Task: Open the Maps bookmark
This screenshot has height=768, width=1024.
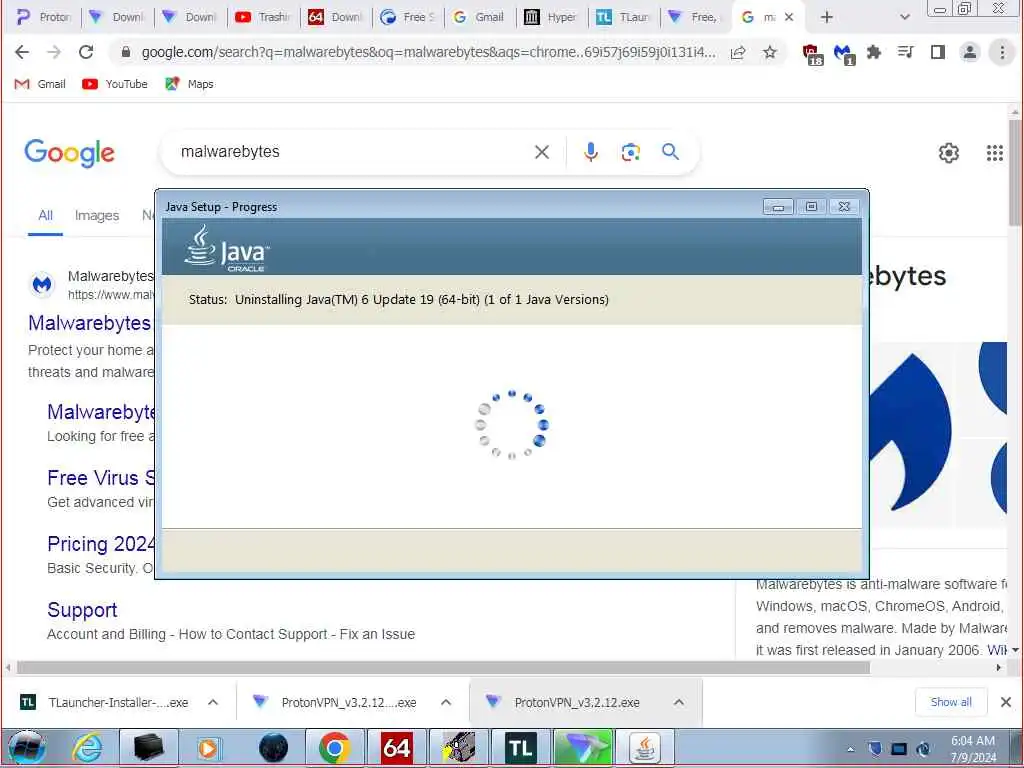Action: click(189, 84)
